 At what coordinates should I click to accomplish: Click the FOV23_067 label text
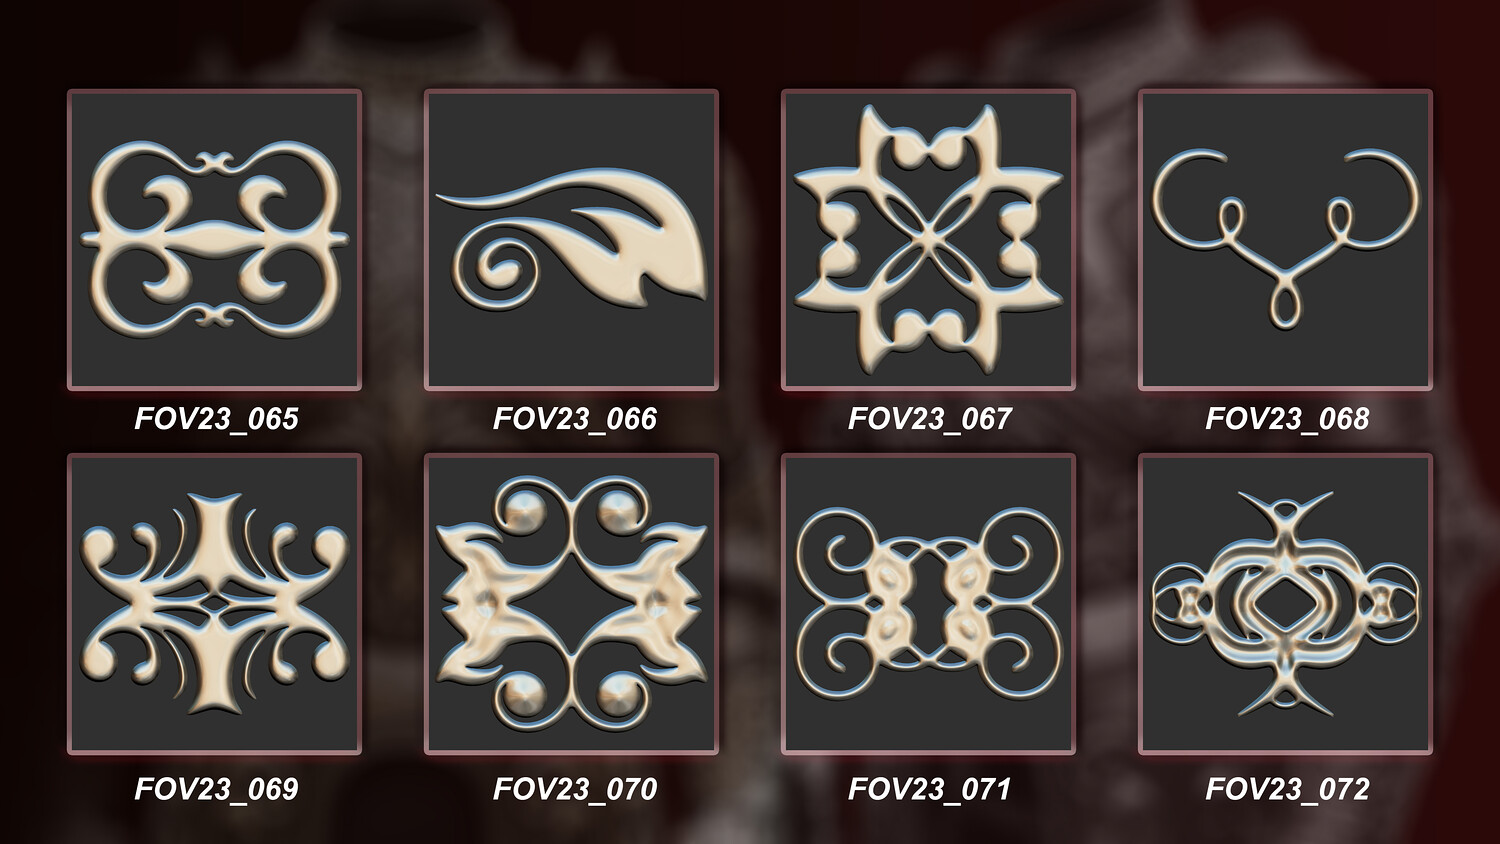[x=930, y=418]
